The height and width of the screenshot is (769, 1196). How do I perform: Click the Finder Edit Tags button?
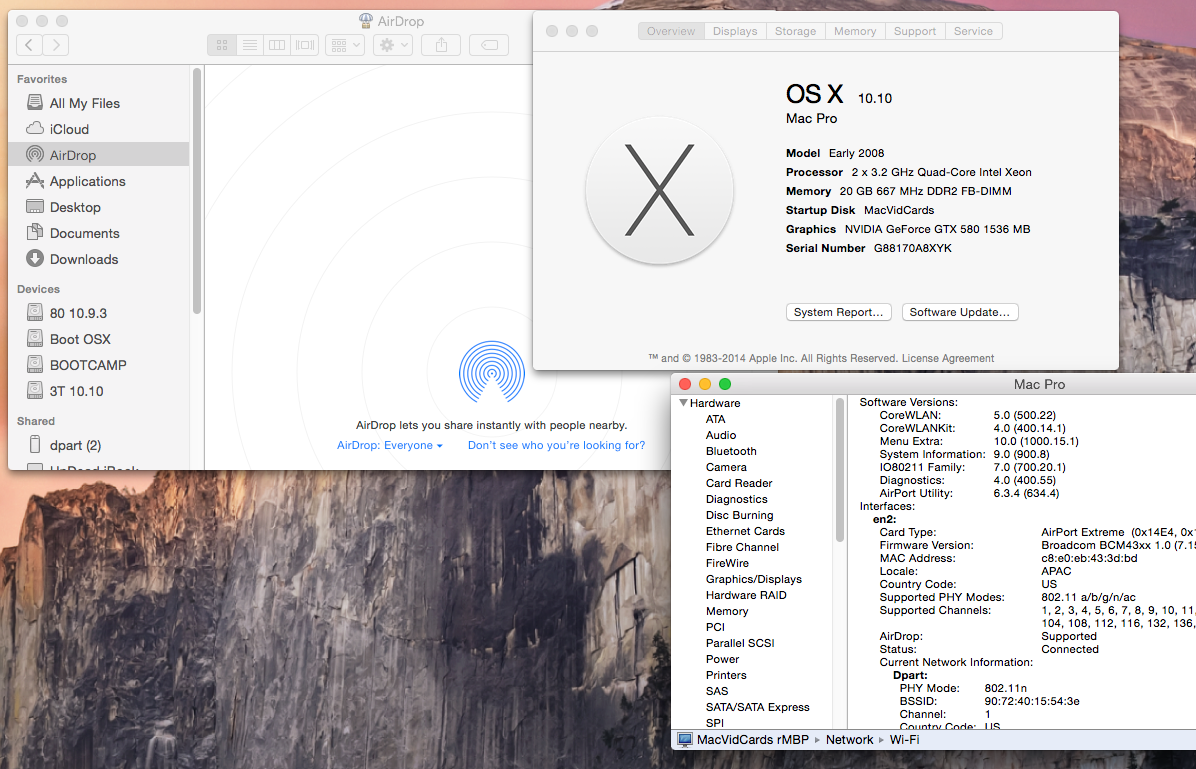tap(489, 46)
